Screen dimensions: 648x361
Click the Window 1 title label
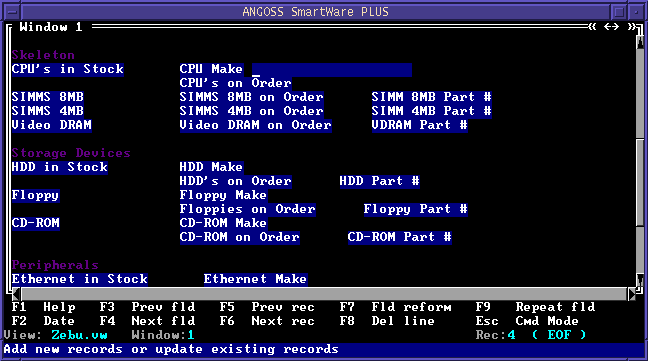[x=51, y=27]
